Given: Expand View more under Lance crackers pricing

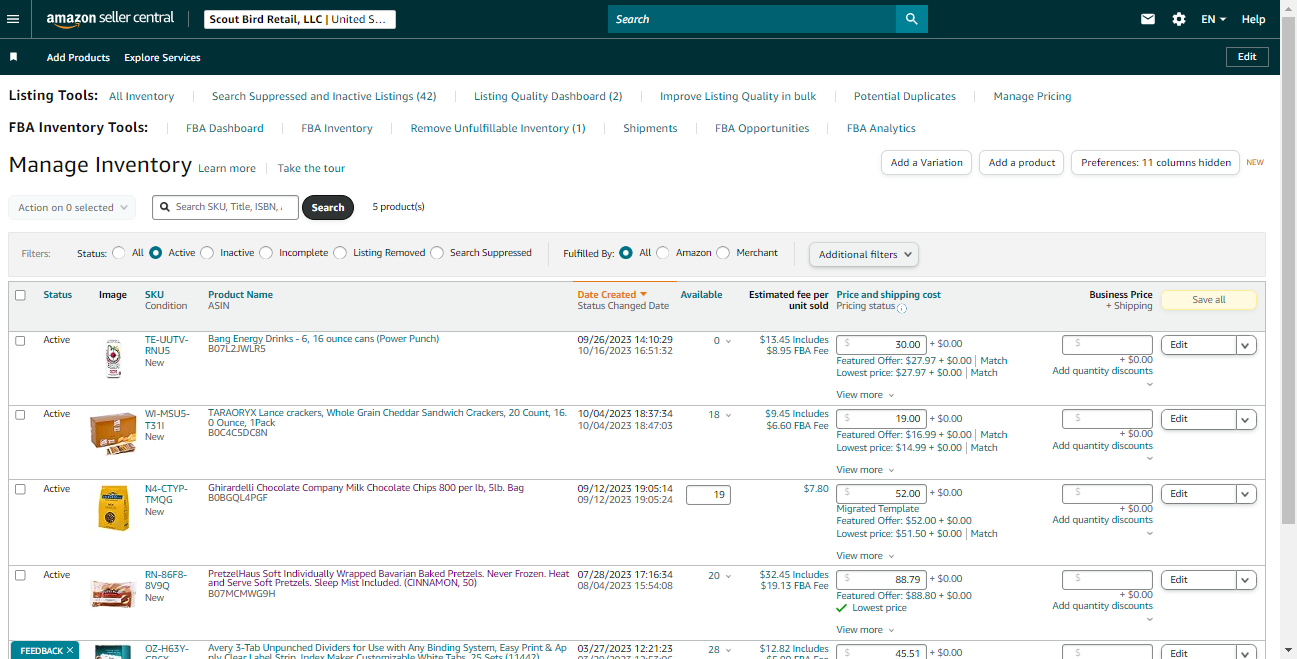Looking at the screenshot, I should [865, 470].
